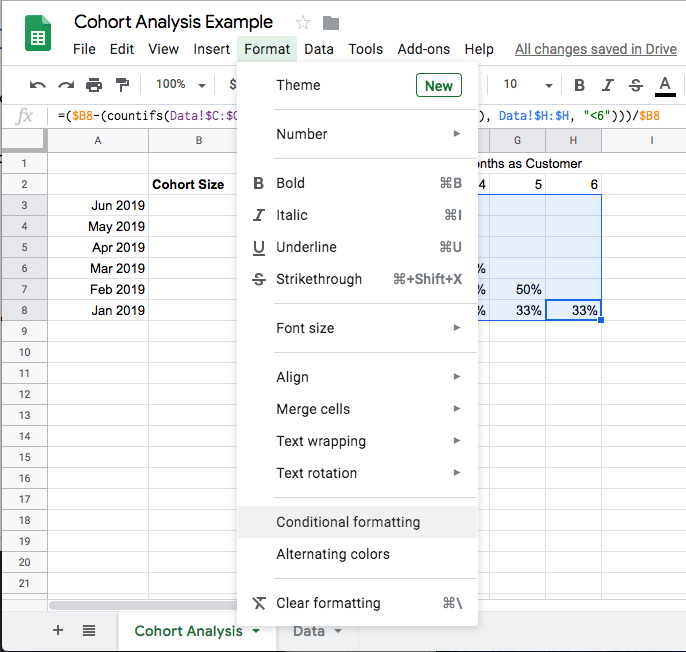Toggle italic in the toolbar
Screen dimensions: 686x652
608,85
